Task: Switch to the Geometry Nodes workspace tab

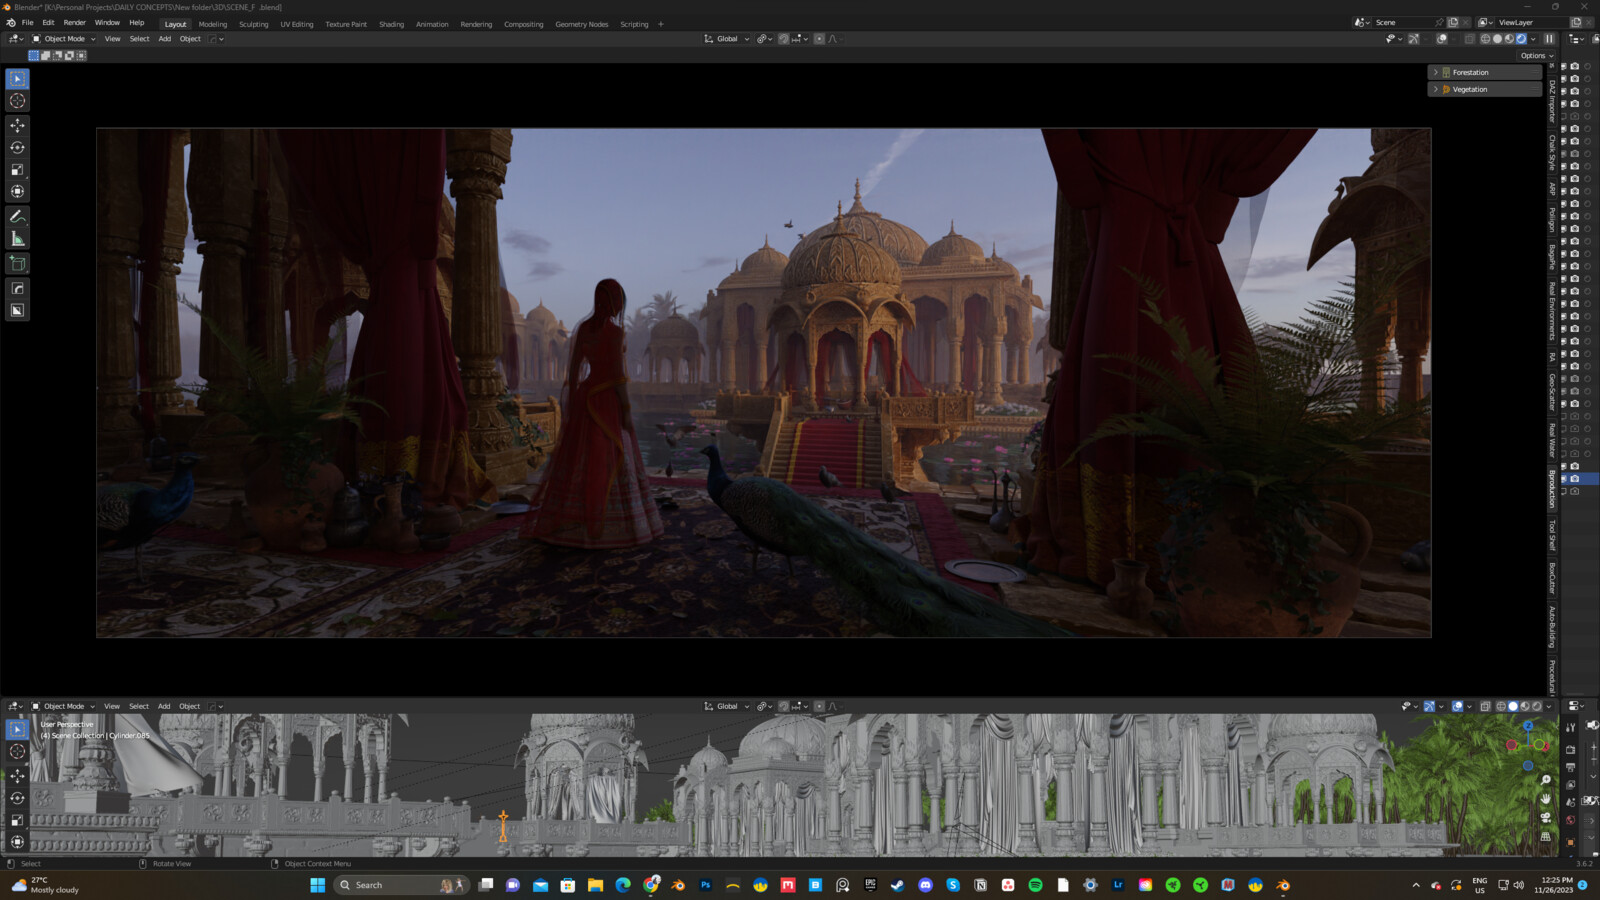Action: [582, 24]
